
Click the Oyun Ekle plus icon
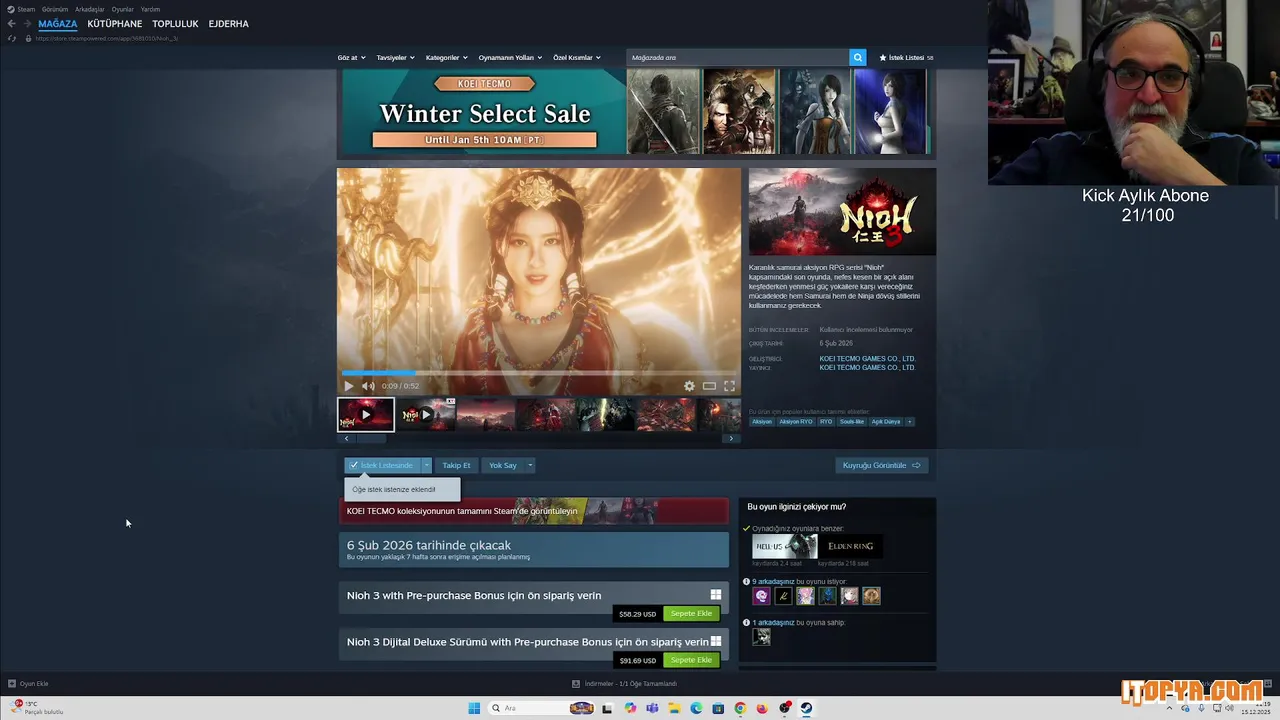point(12,684)
